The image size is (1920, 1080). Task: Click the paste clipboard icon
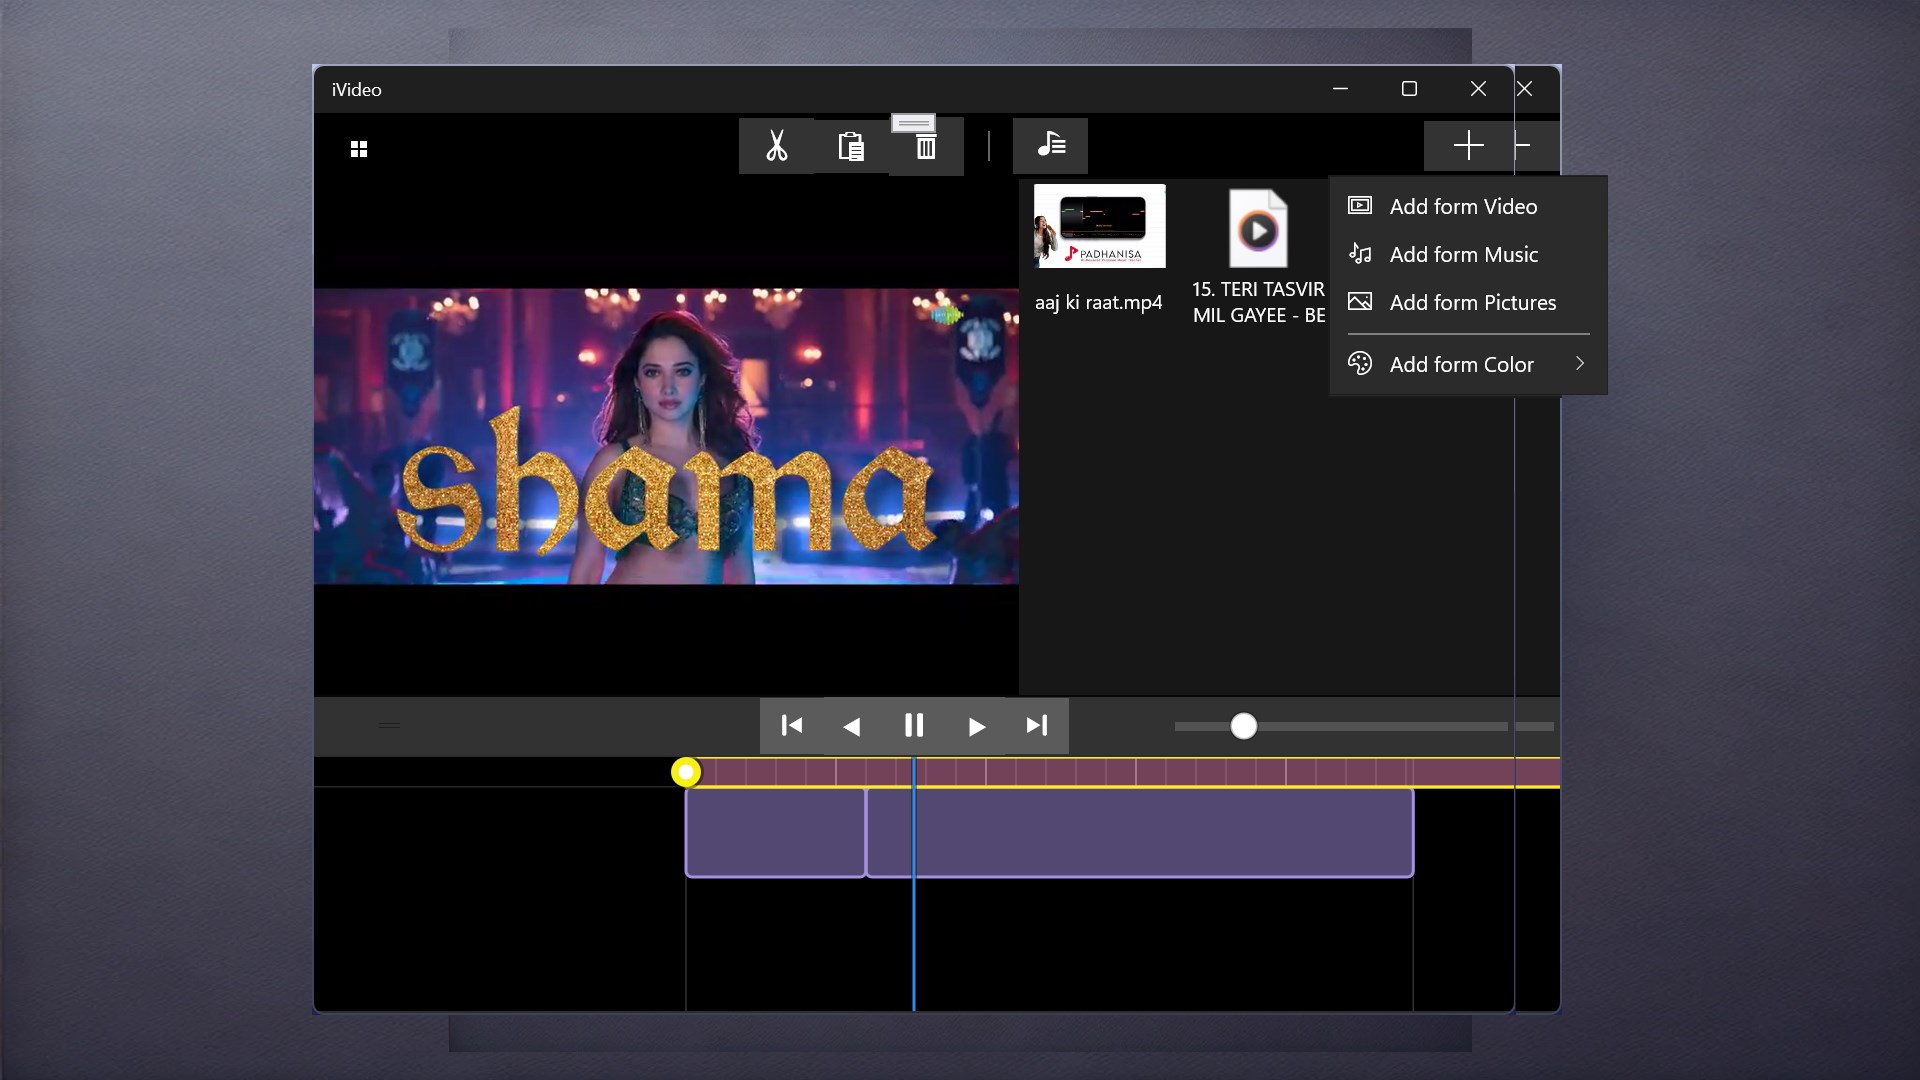pyautogui.click(x=851, y=146)
